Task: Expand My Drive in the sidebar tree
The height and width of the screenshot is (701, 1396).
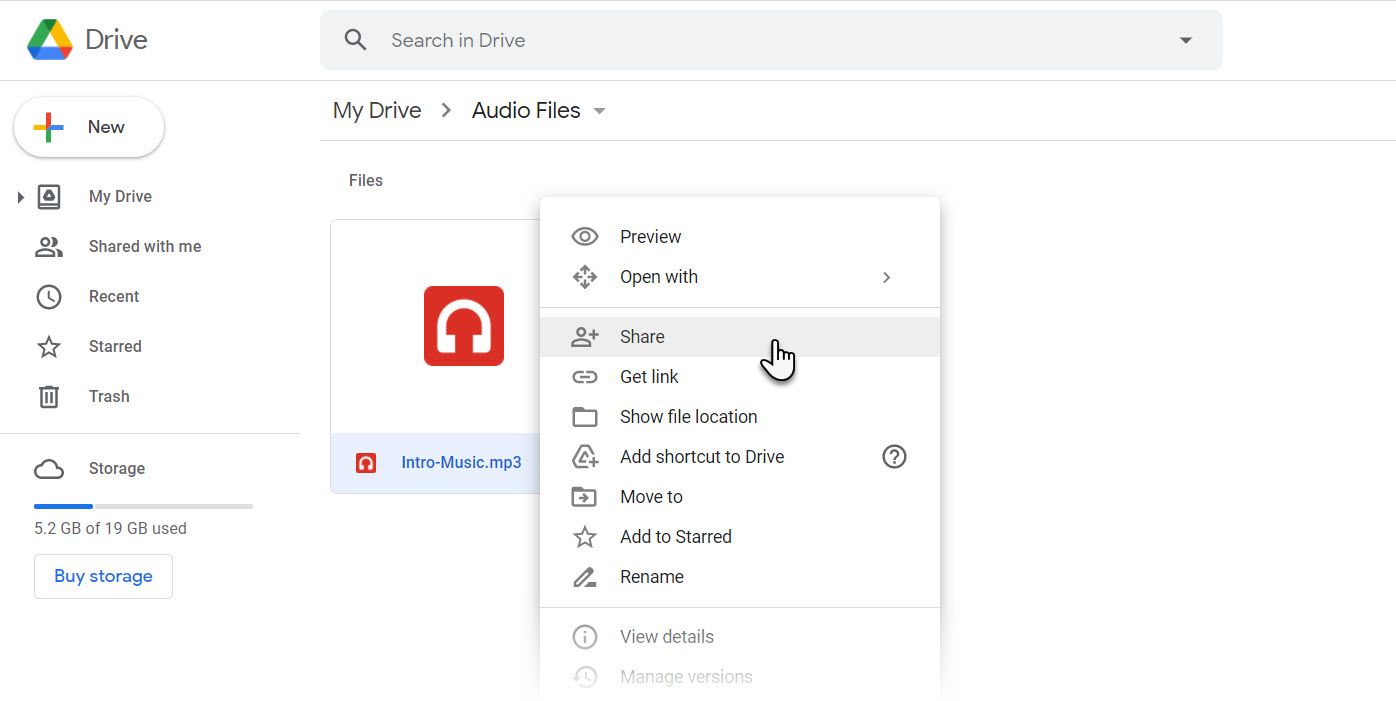Action: coord(22,196)
